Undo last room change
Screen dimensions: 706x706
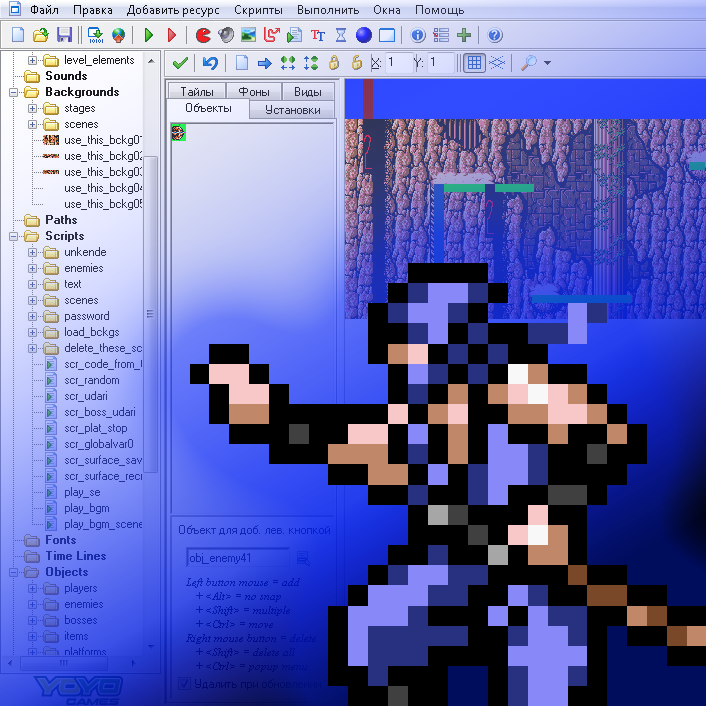click(x=210, y=63)
